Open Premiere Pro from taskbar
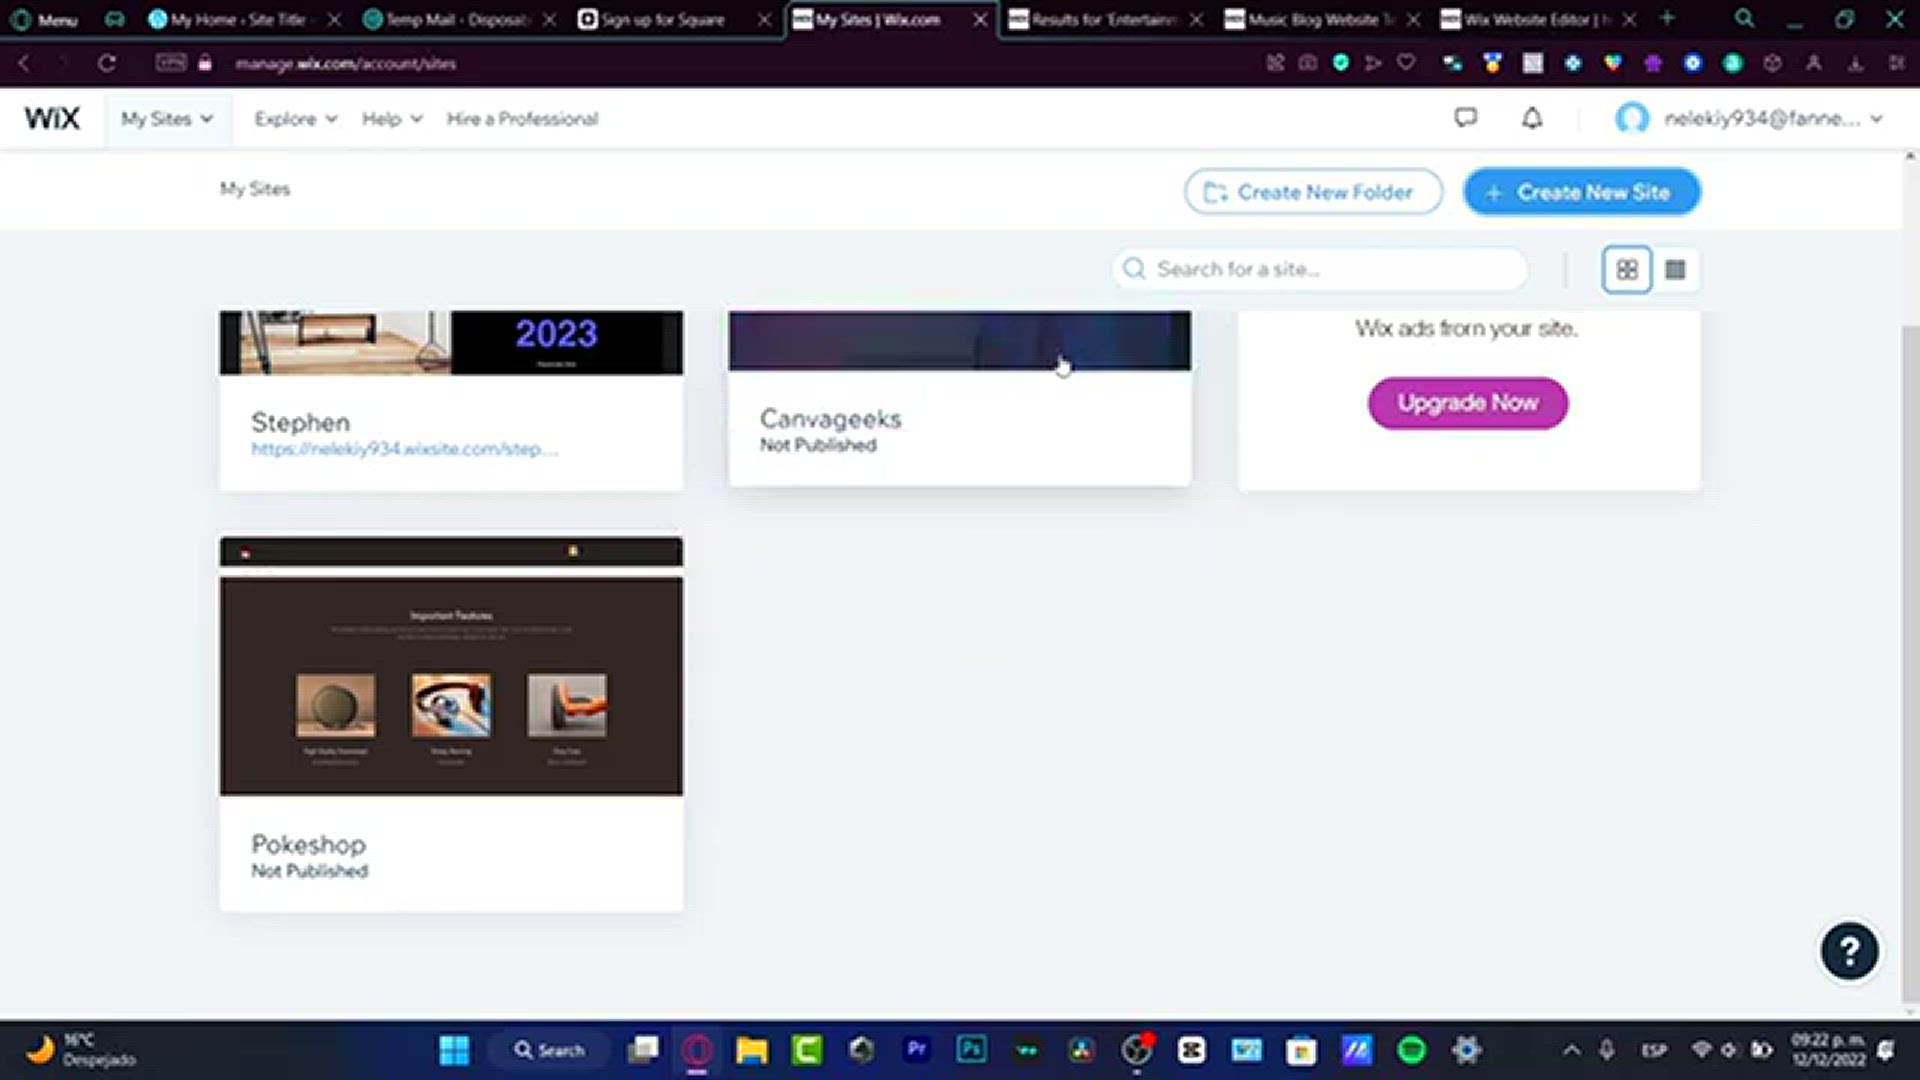The image size is (1920, 1080). click(x=916, y=1050)
